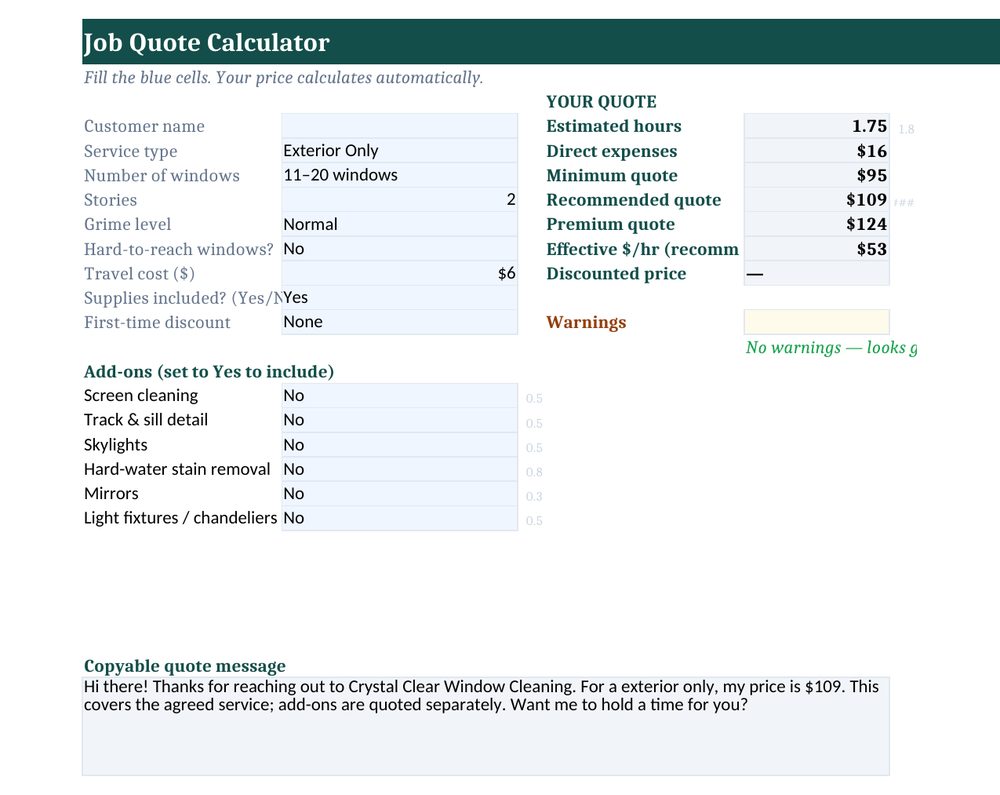
Task: Click the faint 0.5 beside Skylights
Action: (x=534, y=448)
